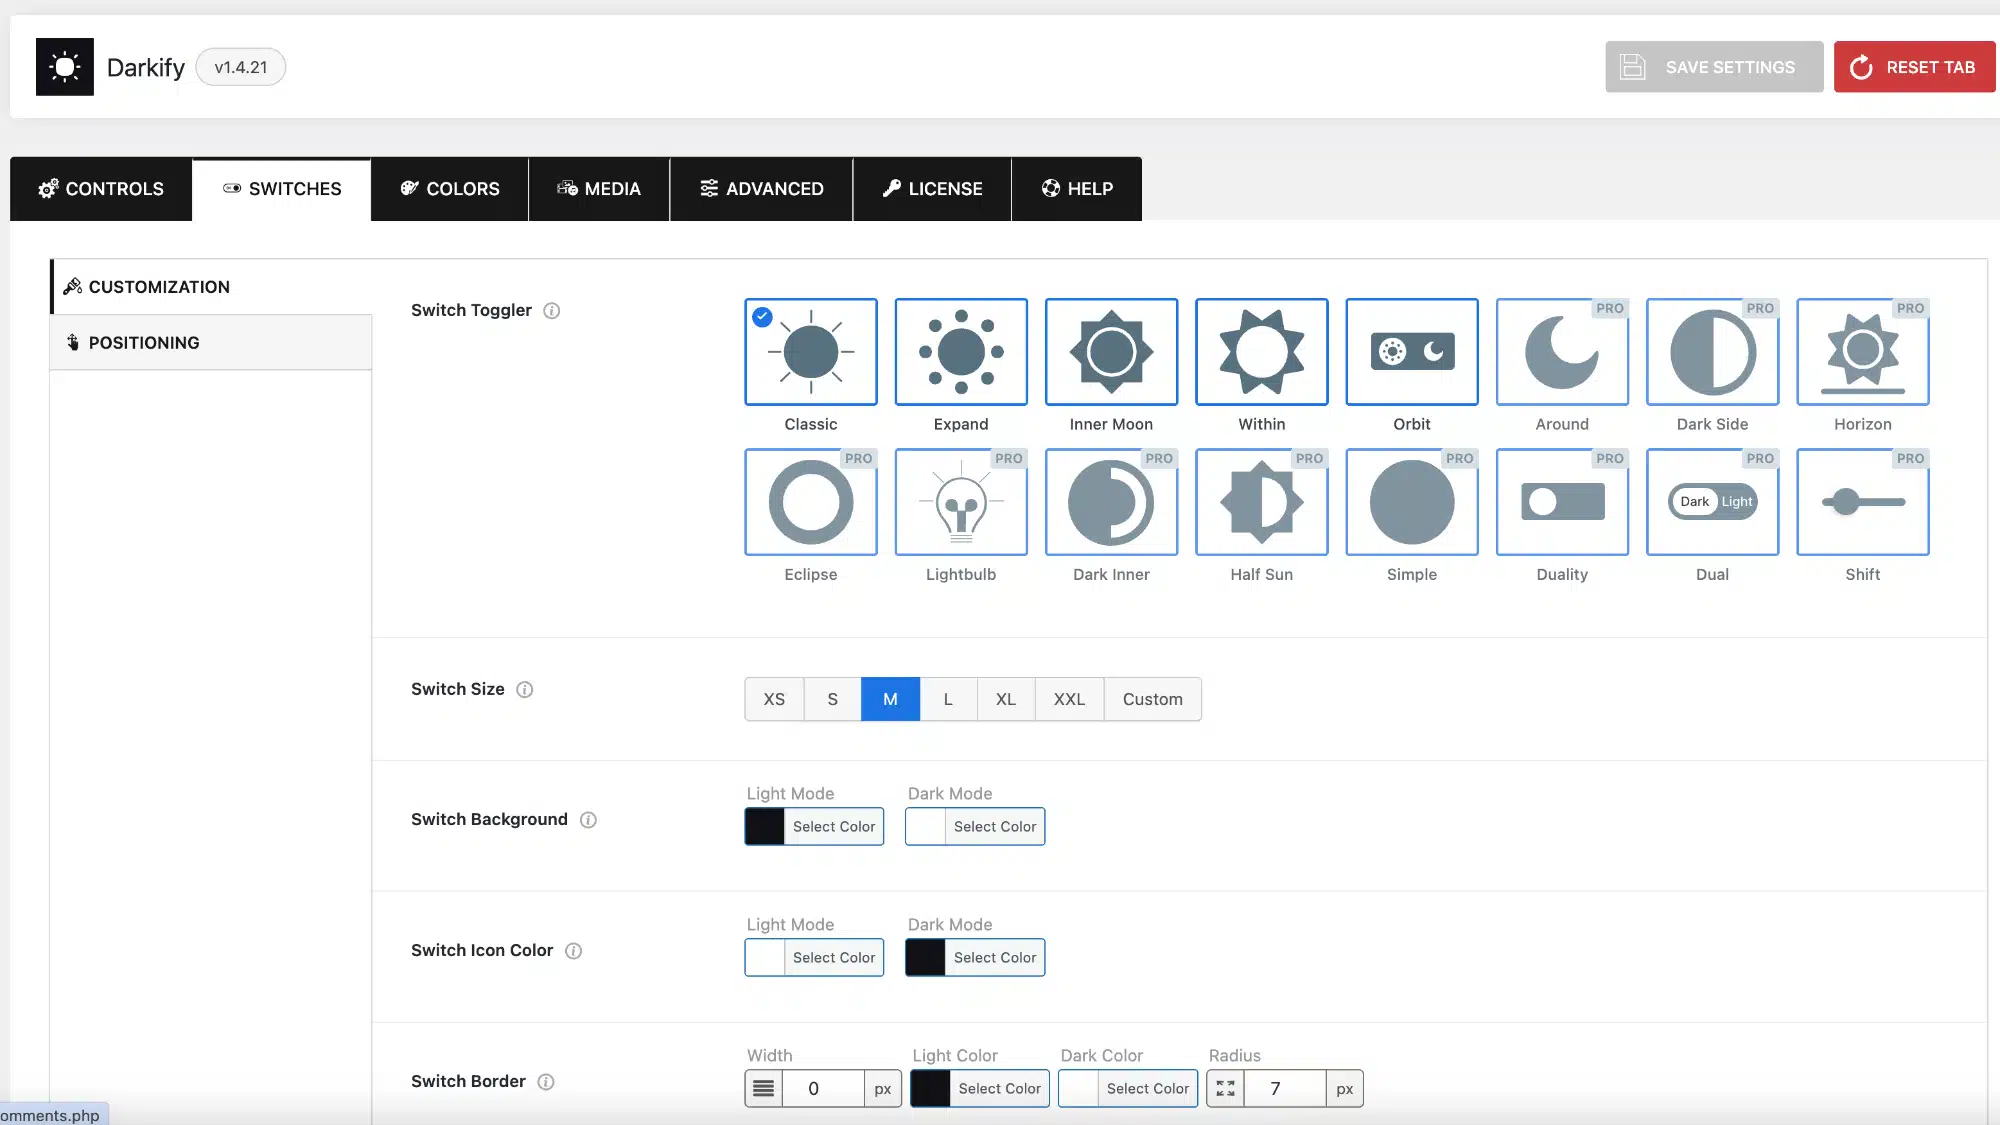Click the Darkify sun logo
The image size is (2000, 1125).
65,67
